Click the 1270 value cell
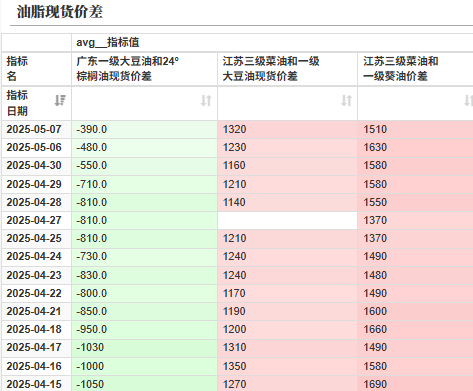This screenshot has width=473, height=391. tap(287, 384)
